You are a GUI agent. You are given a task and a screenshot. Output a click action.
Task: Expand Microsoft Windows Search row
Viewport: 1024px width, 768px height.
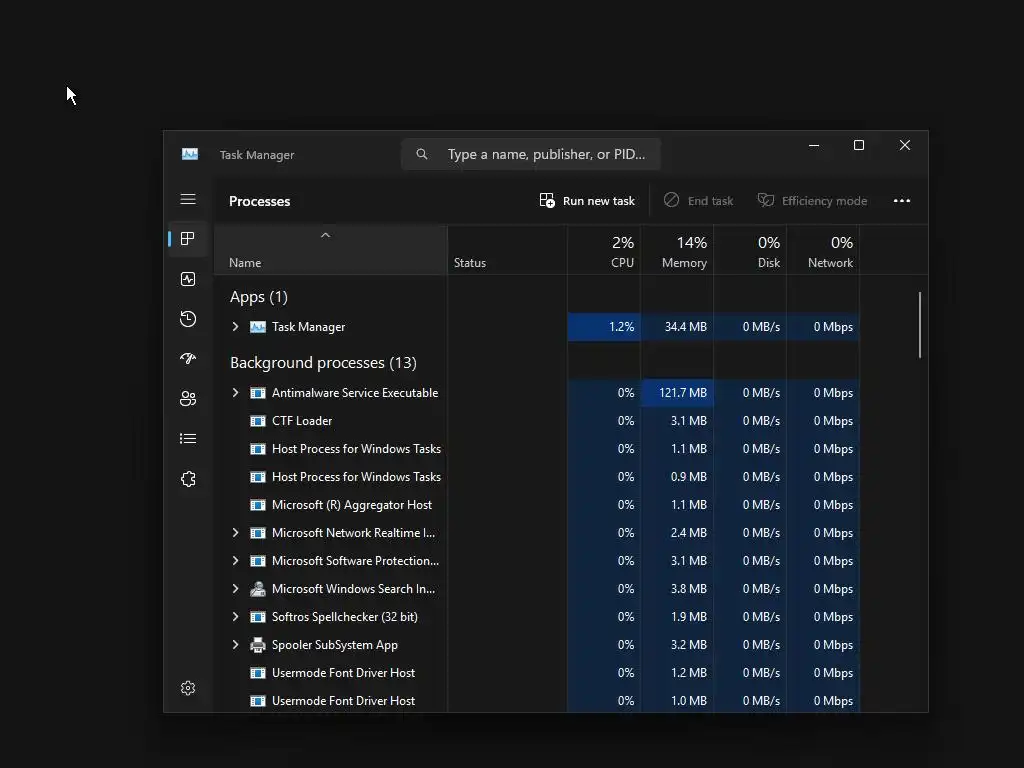[x=236, y=589]
